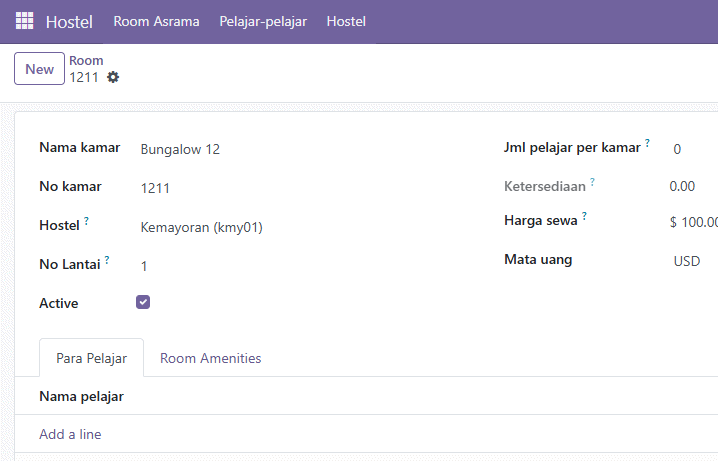The width and height of the screenshot is (718, 461).
Task: Select the Para Pelajar tab
Action: 92,358
